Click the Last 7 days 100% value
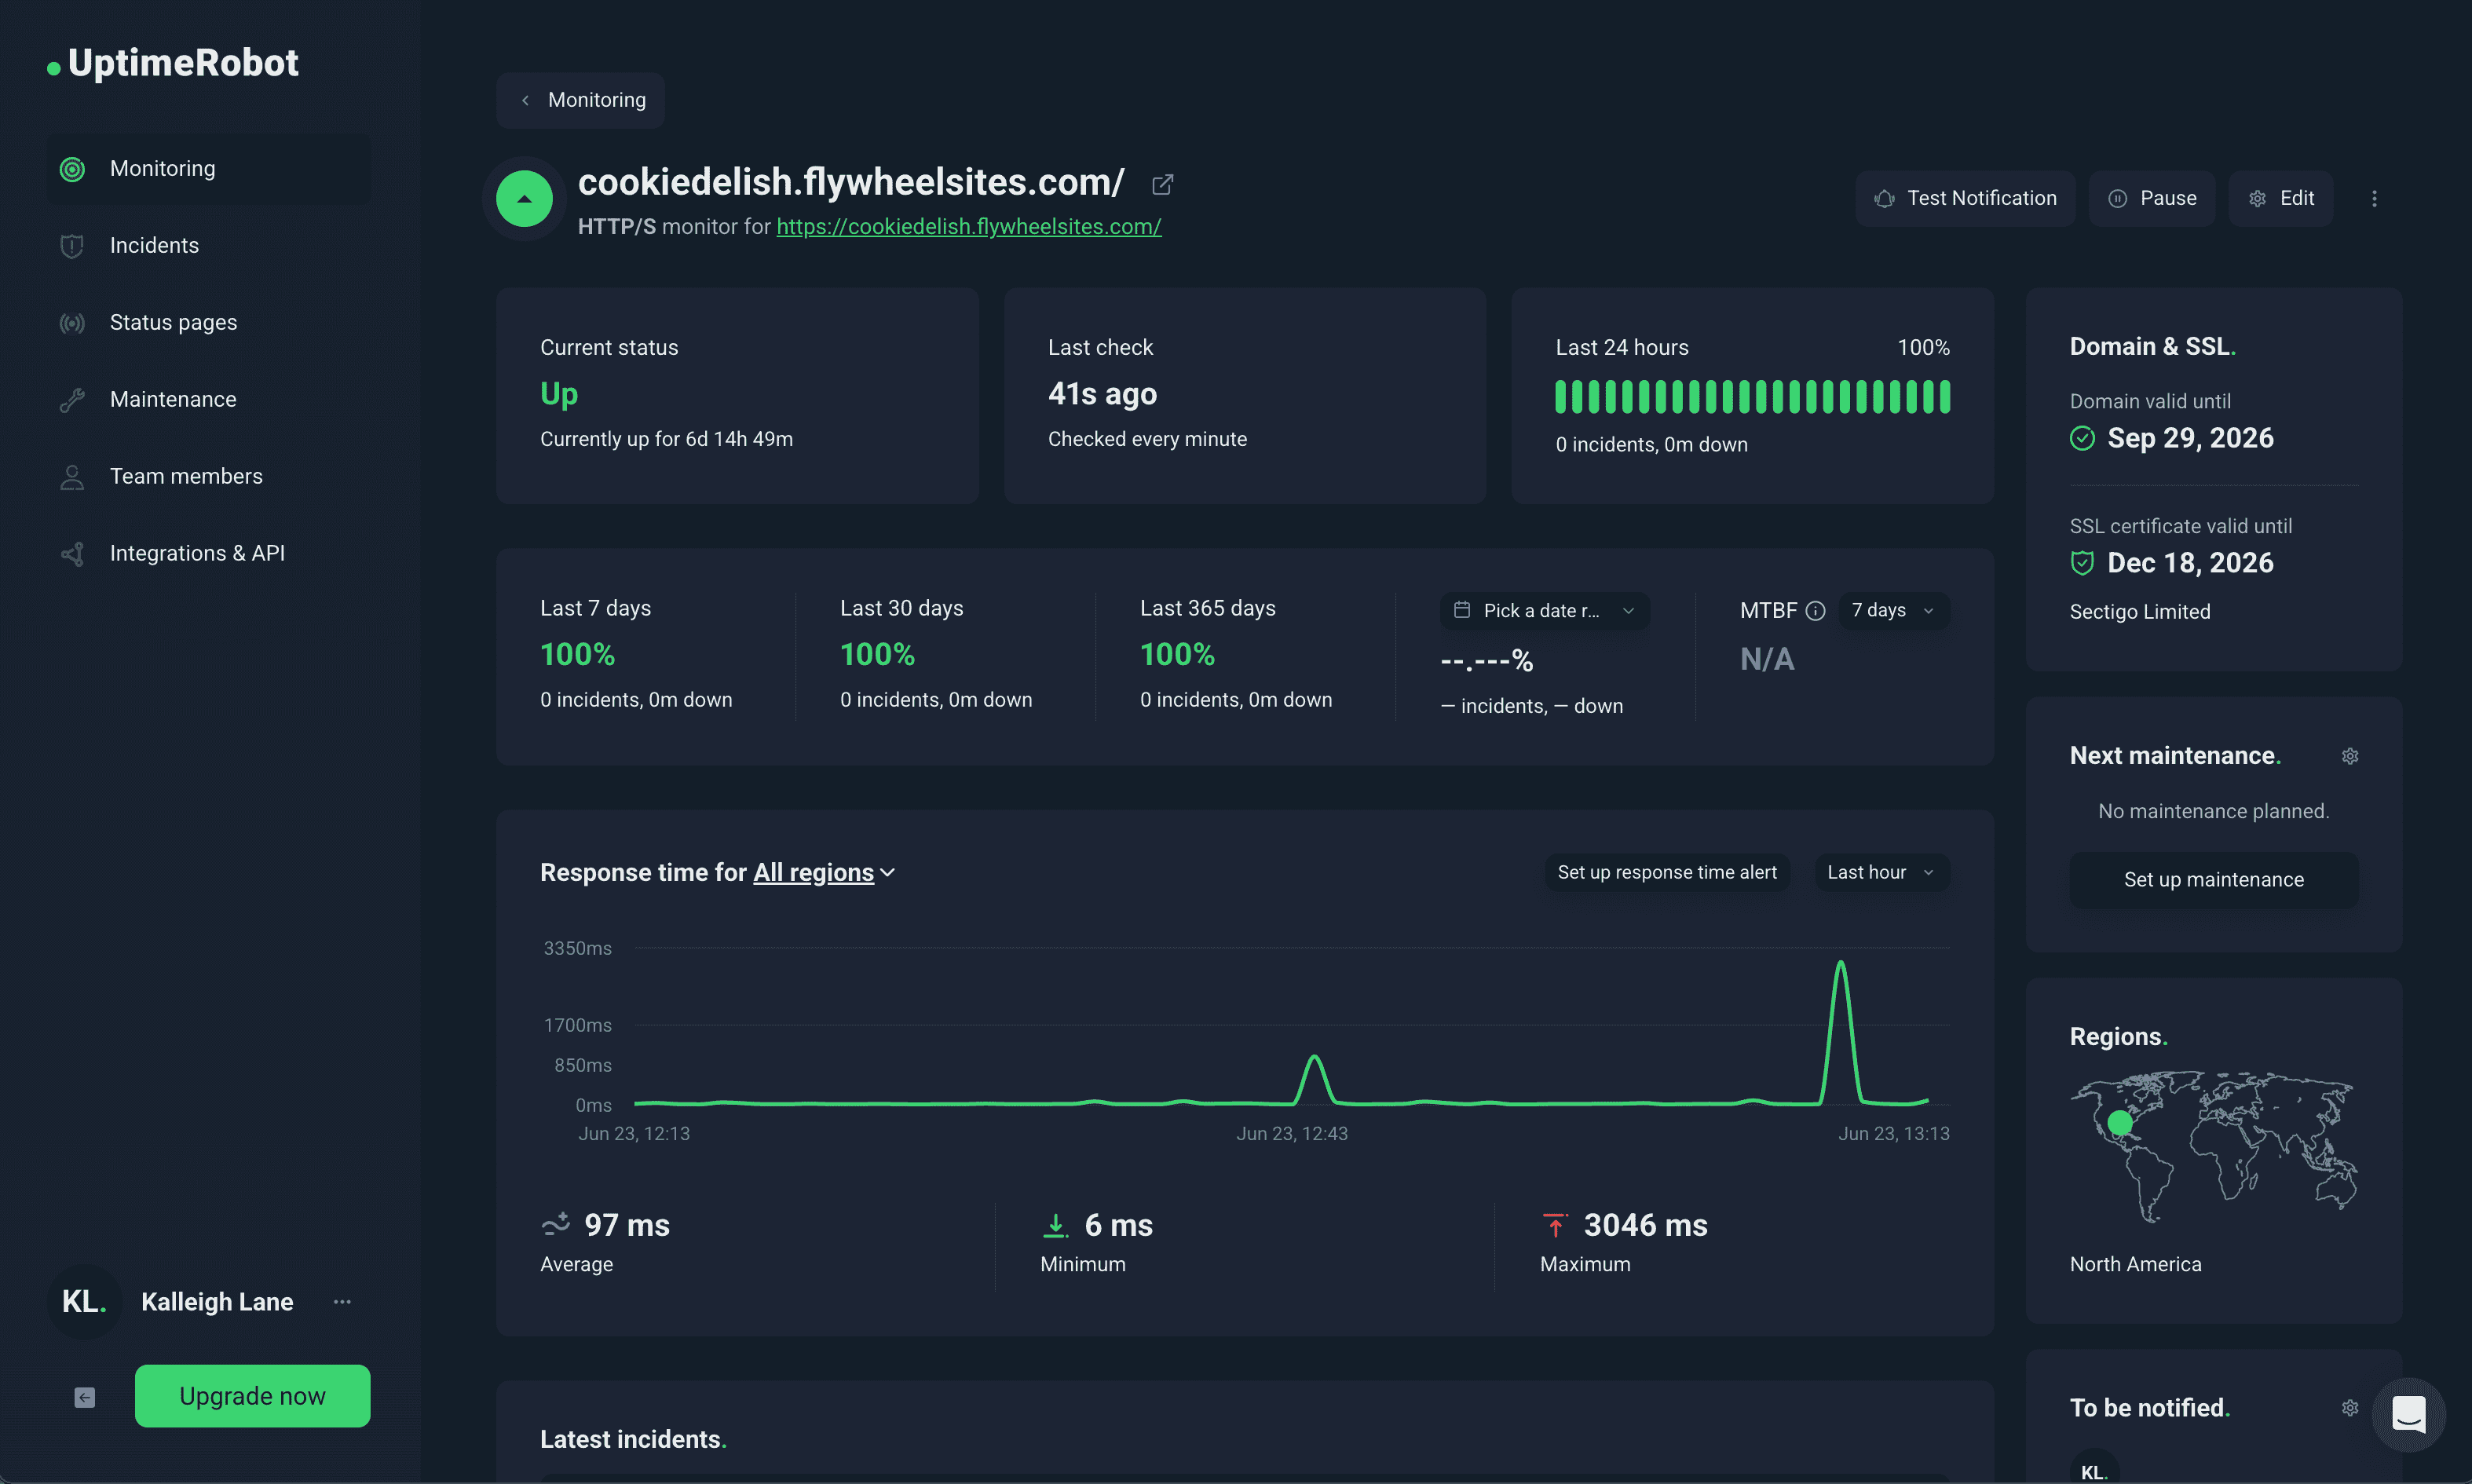This screenshot has width=2472, height=1484. tap(577, 655)
